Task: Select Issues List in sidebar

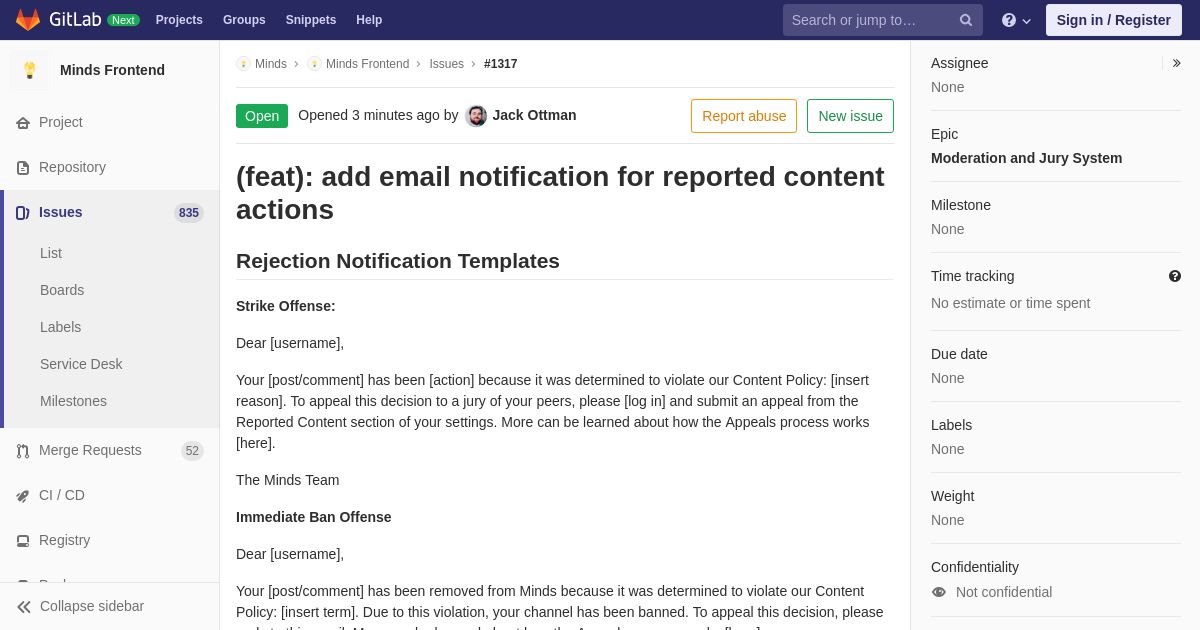Action: point(51,253)
